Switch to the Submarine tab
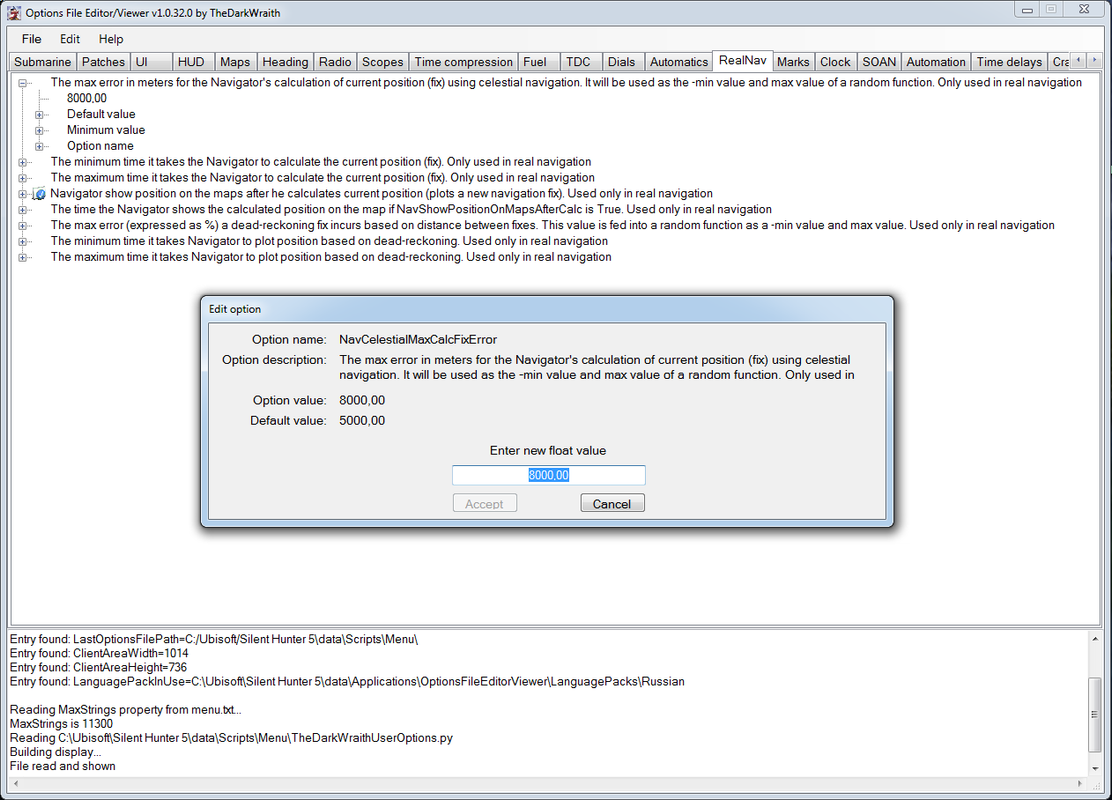Viewport: 1112px width, 800px height. (x=43, y=62)
